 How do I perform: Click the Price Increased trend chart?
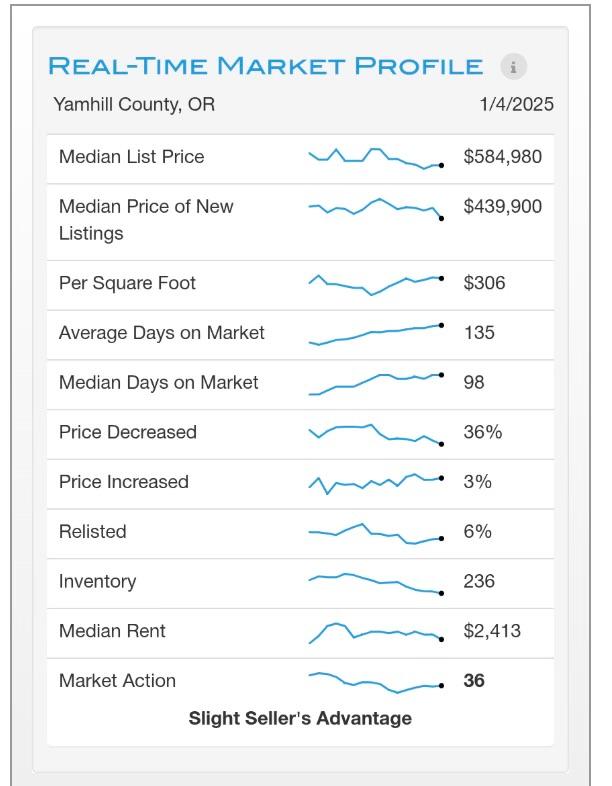376,484
